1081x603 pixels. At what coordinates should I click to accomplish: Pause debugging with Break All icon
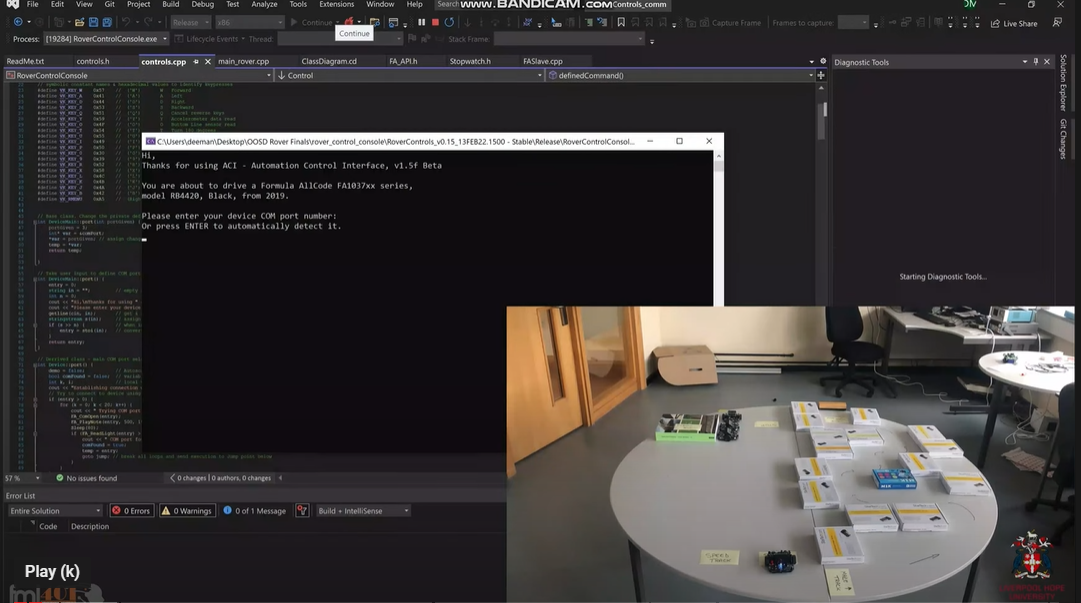coord(422,23)
